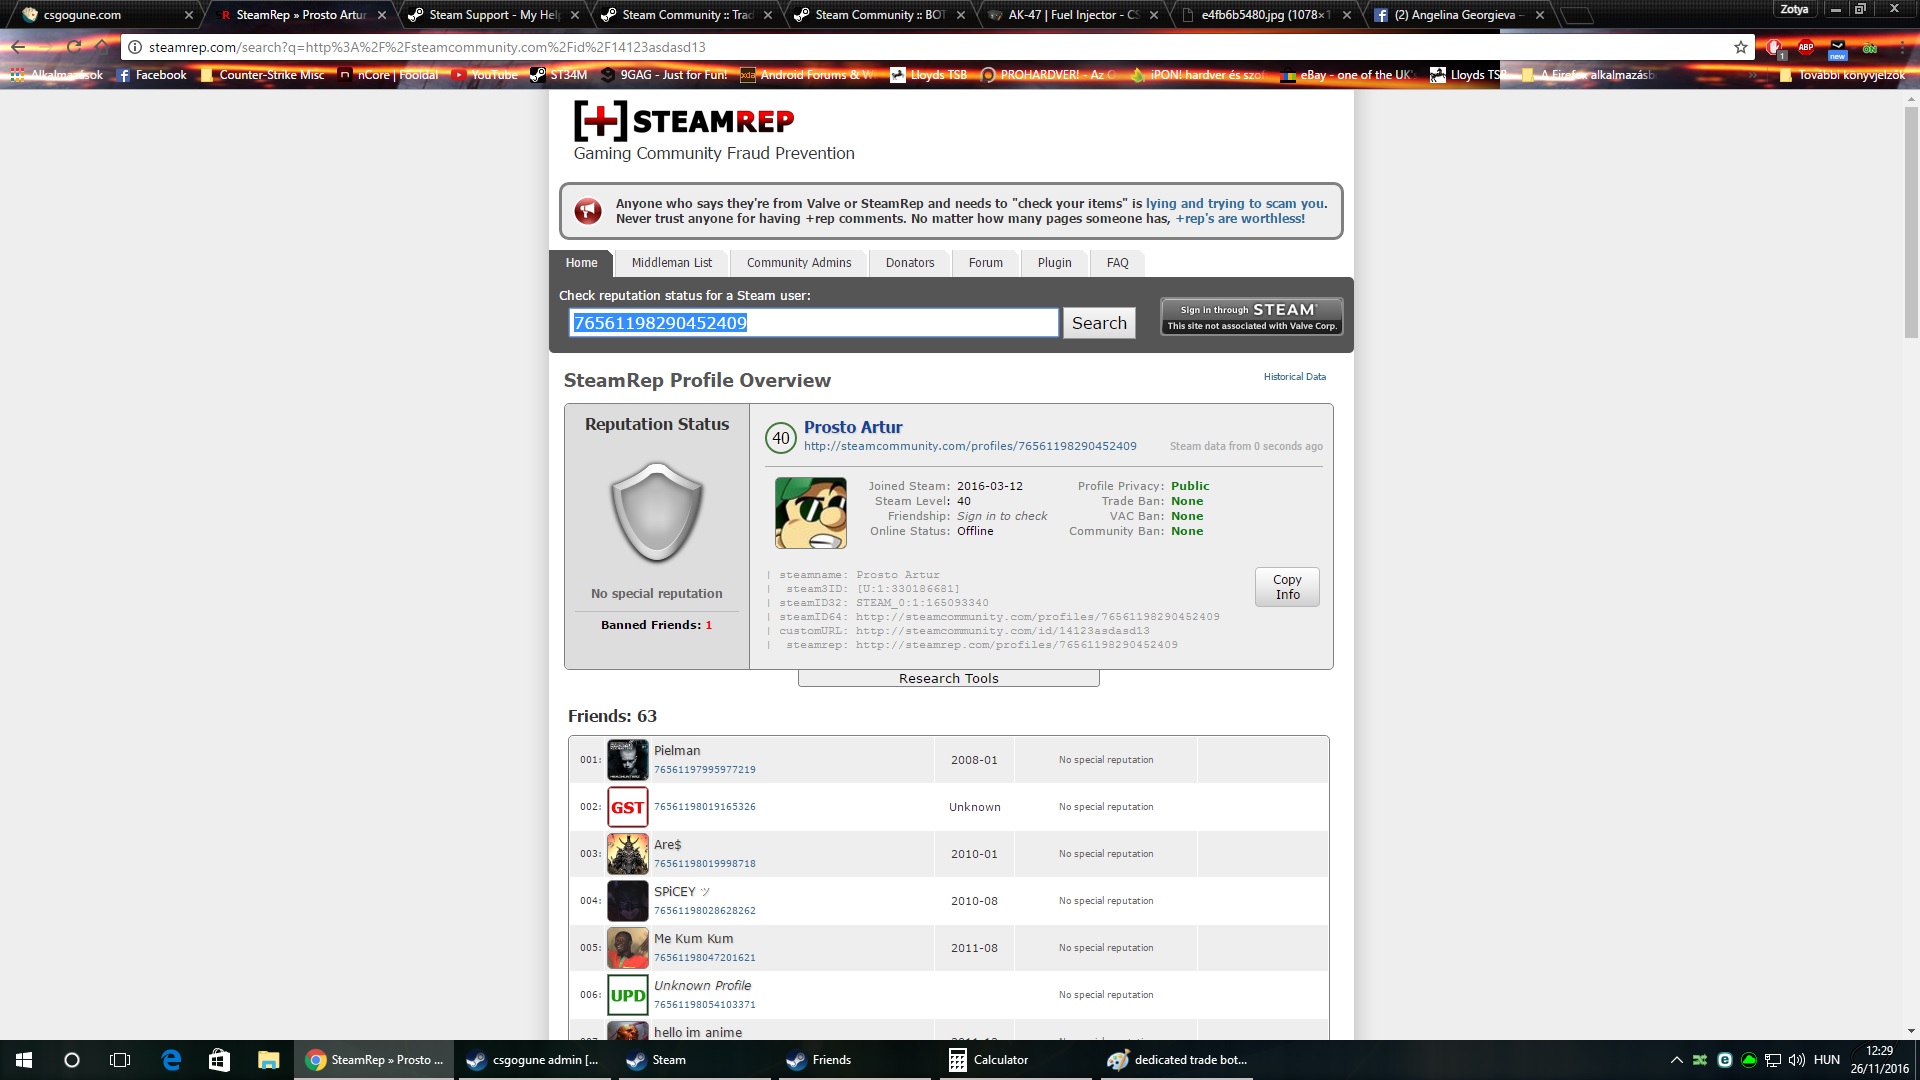
Task: Open the Calculator taskbar icon
Action: (x=988, y=1060)
